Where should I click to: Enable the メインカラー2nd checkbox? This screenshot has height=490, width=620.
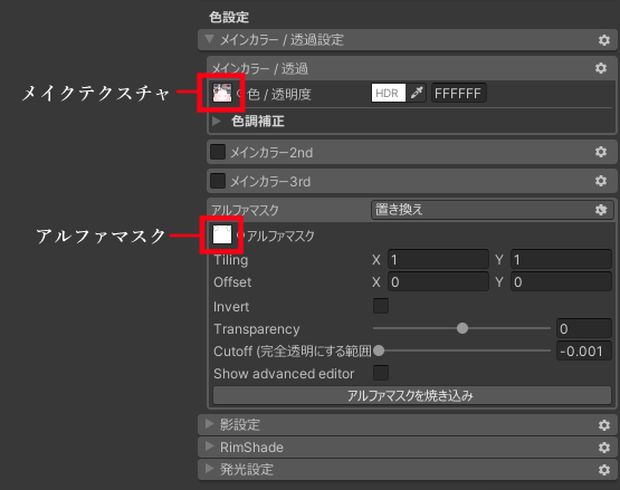click(217, 152)
